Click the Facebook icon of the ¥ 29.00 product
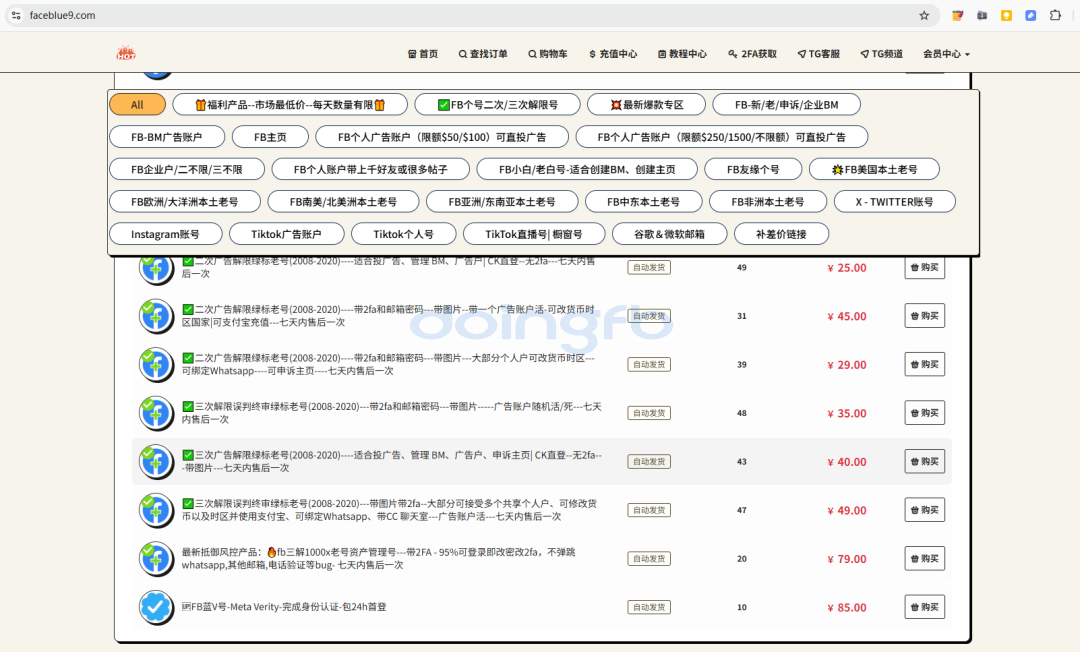The image size is (1080, 652). click(156, 365)
